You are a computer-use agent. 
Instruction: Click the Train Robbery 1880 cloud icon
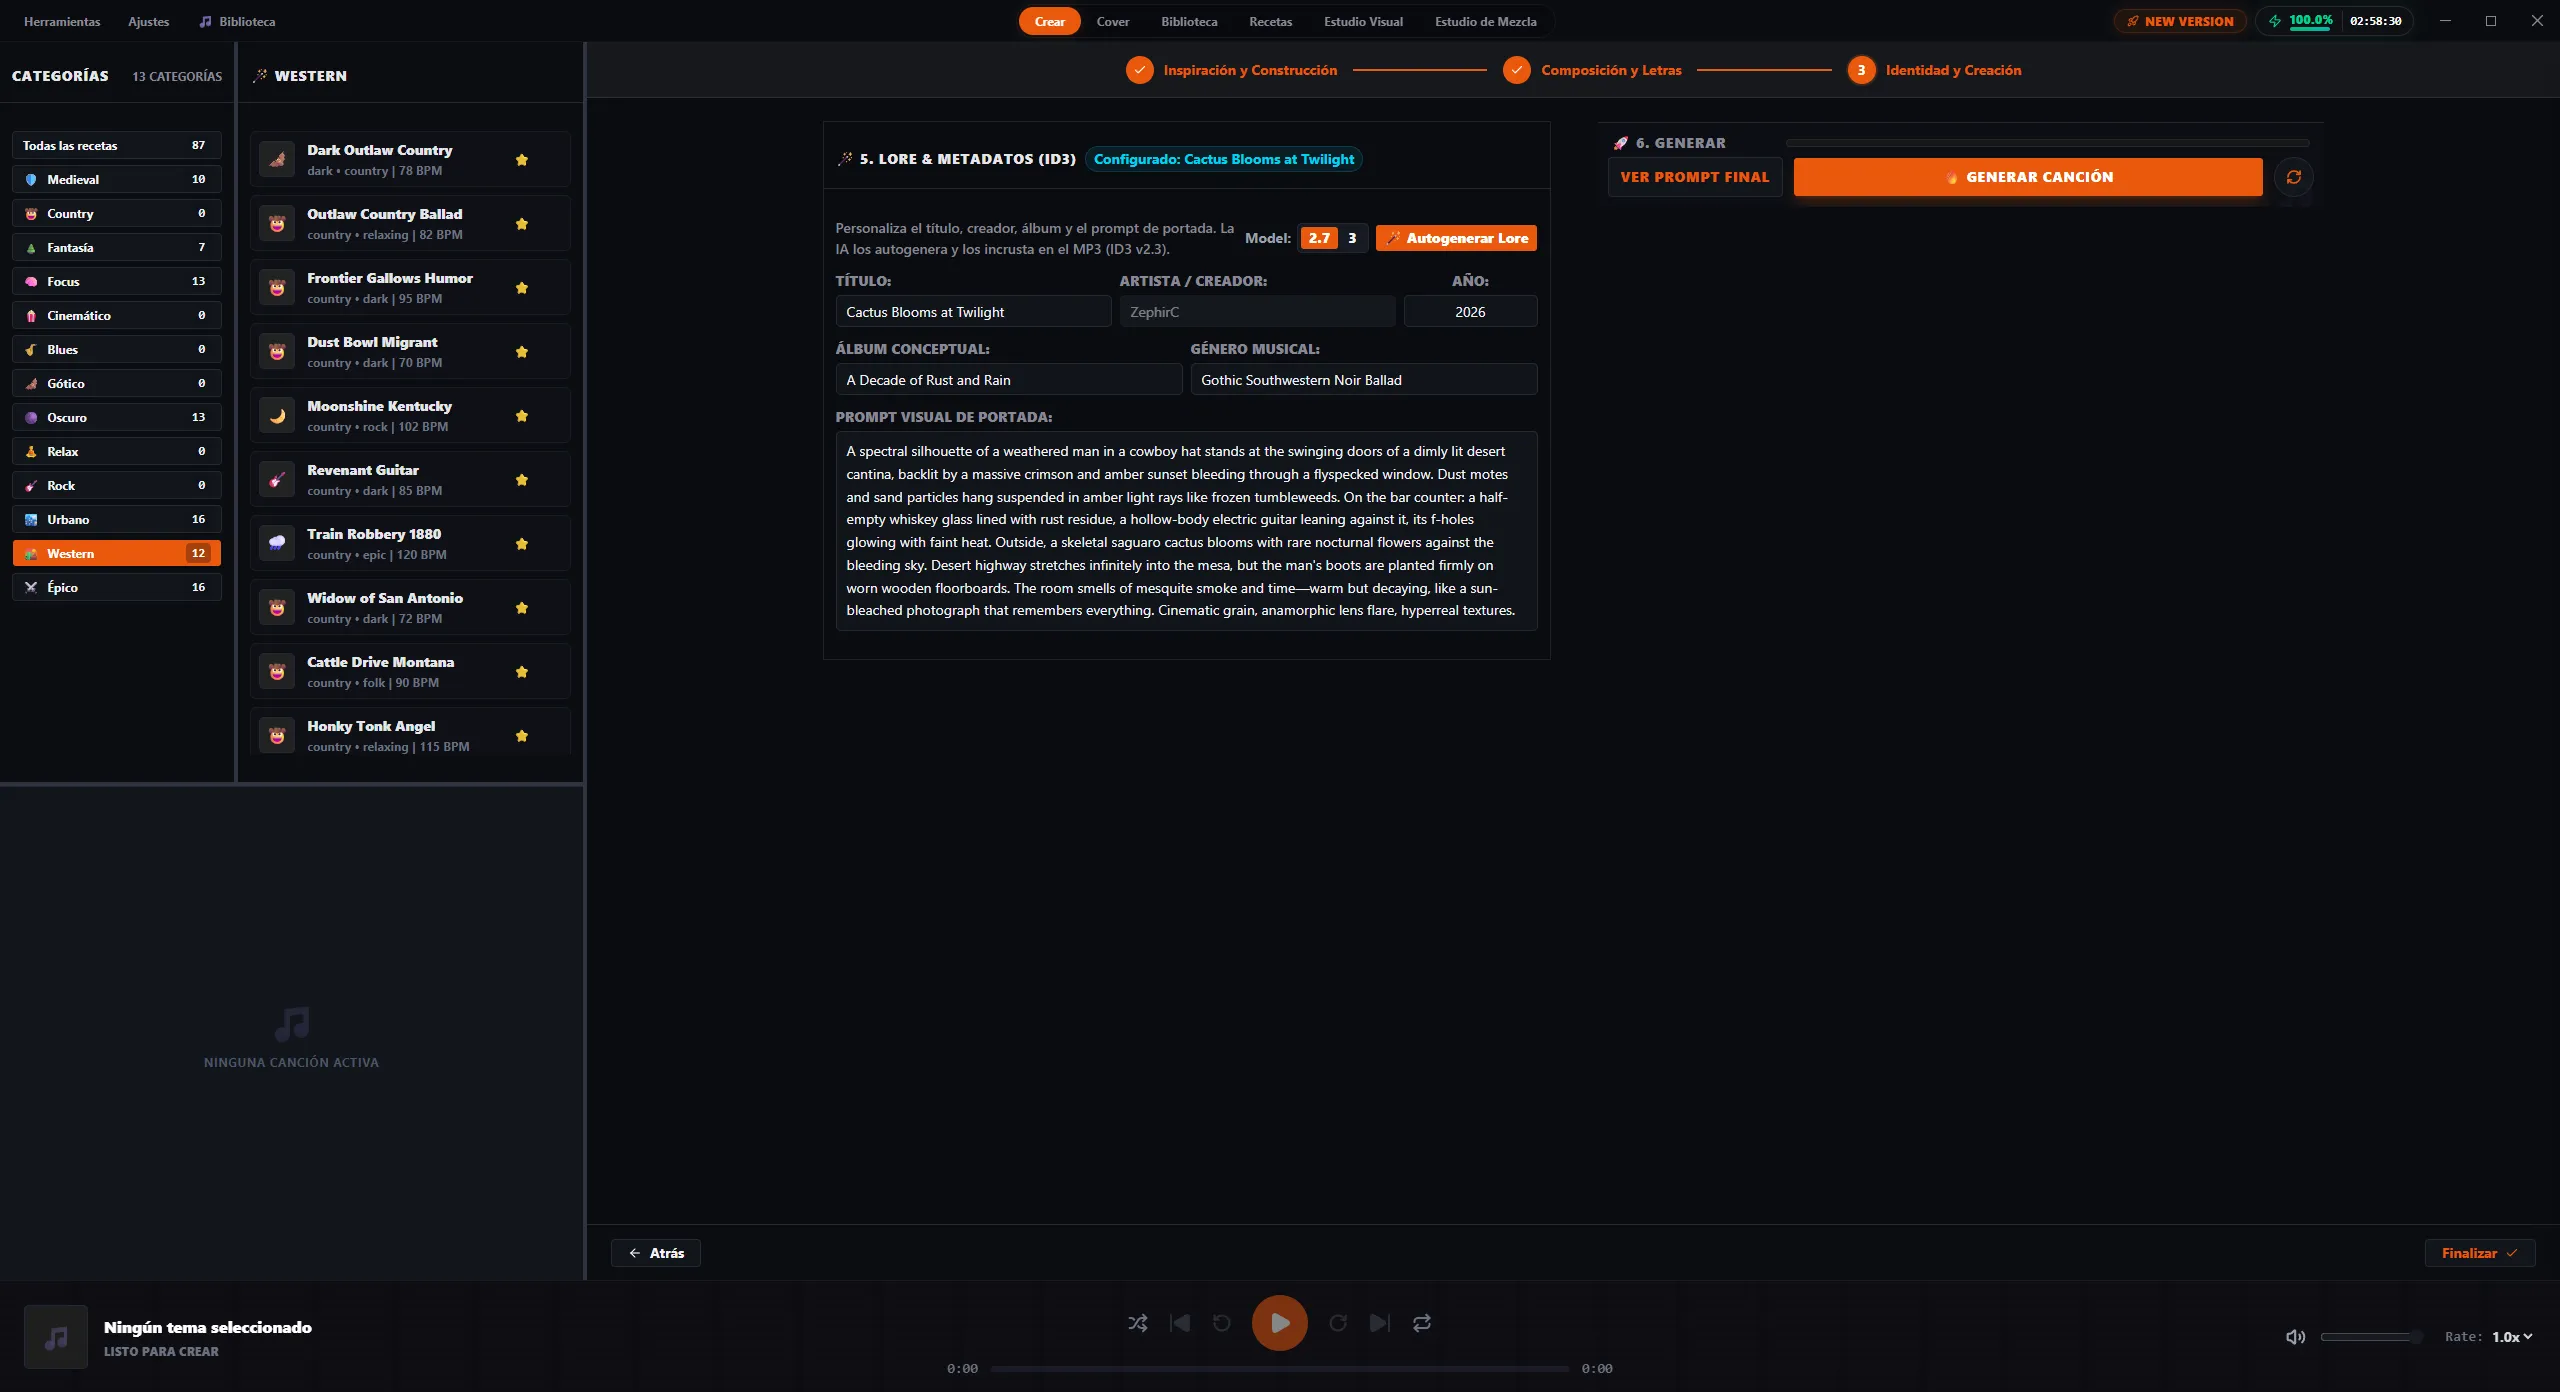[x=277, y=543]
